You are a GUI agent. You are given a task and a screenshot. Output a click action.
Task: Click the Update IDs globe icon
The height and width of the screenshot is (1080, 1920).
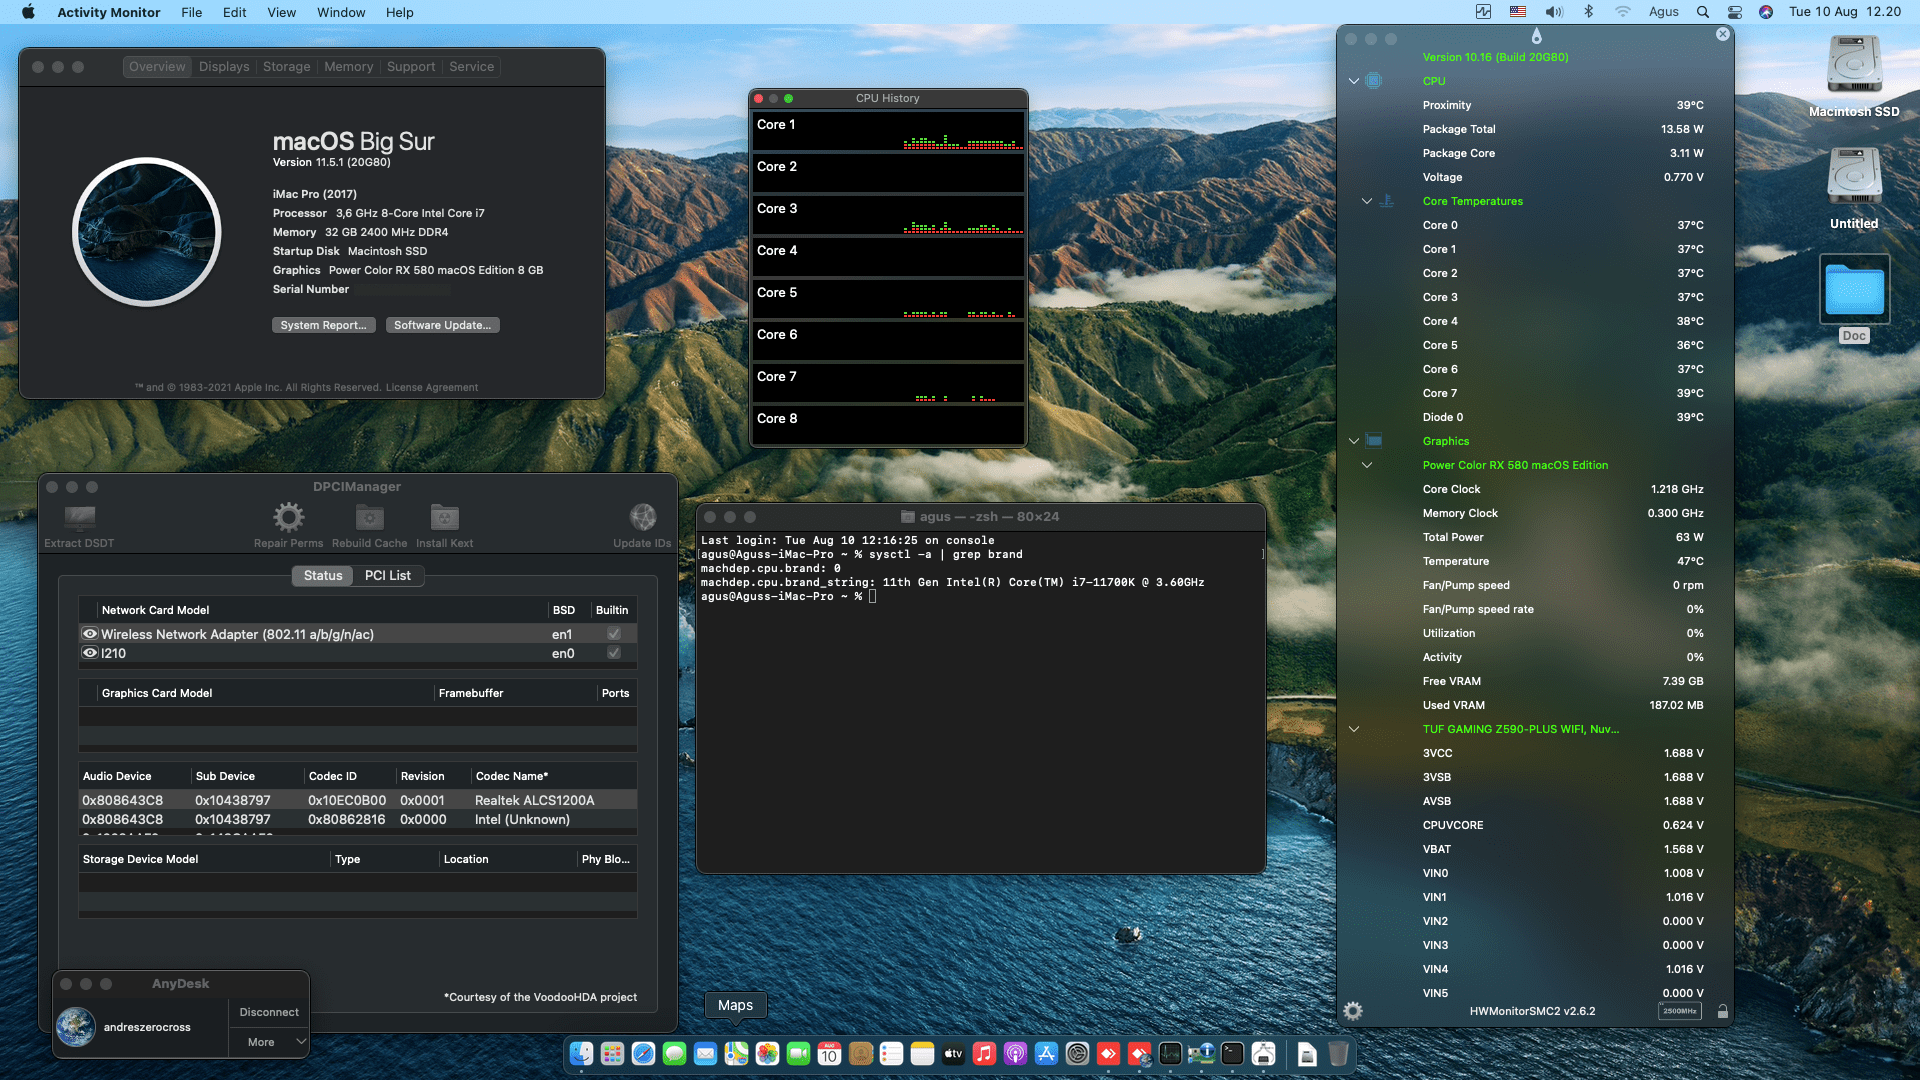(x=642, y=517)
